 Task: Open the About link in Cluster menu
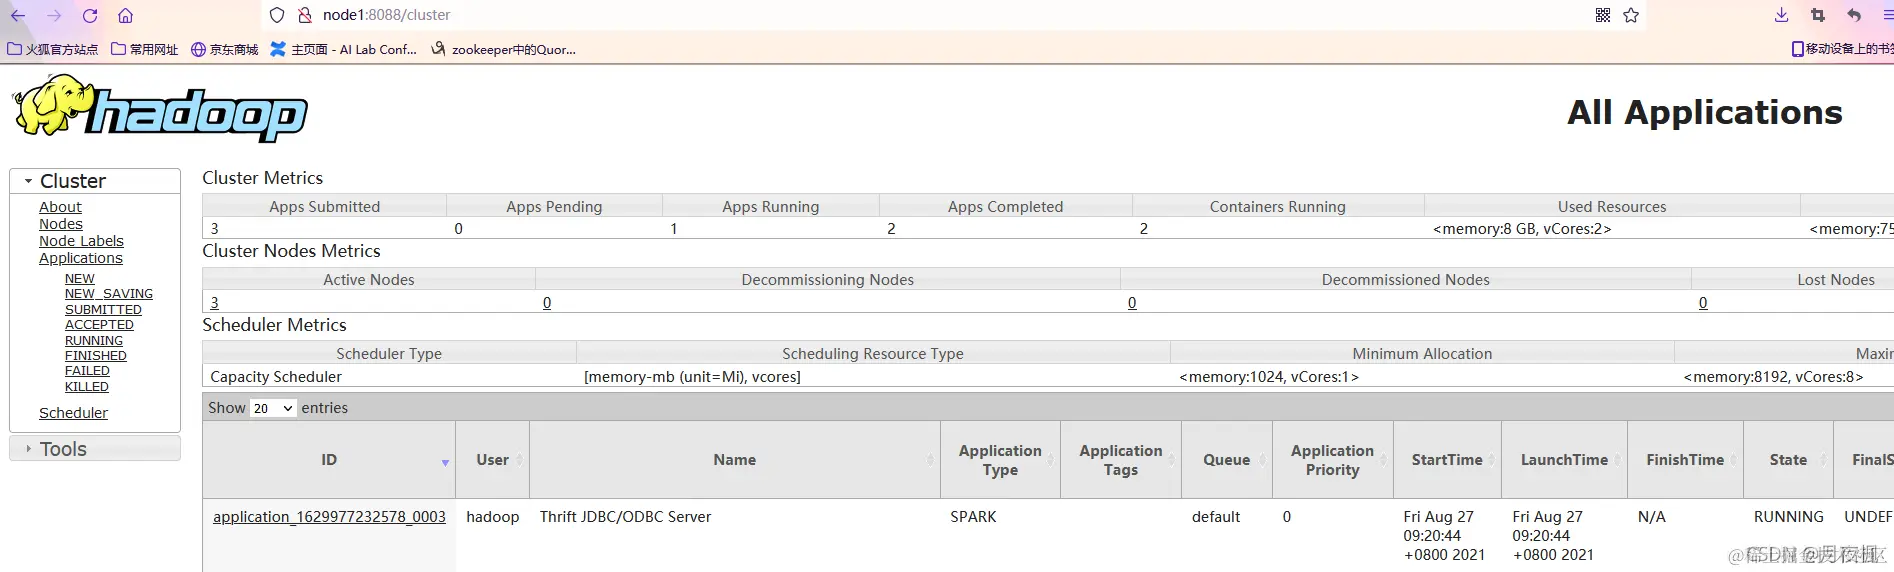coord(60,207)
